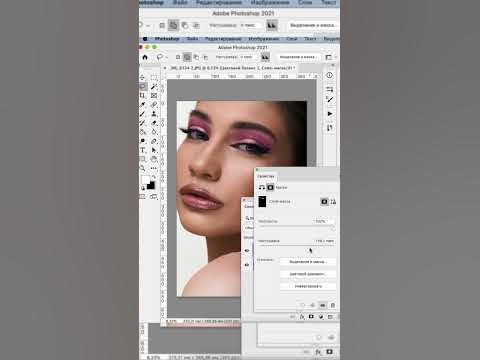The width and height of the screenshot is (480, 360).
Task: Click the layer mask thumbnail in Properties
Action: tap(262, 202)
